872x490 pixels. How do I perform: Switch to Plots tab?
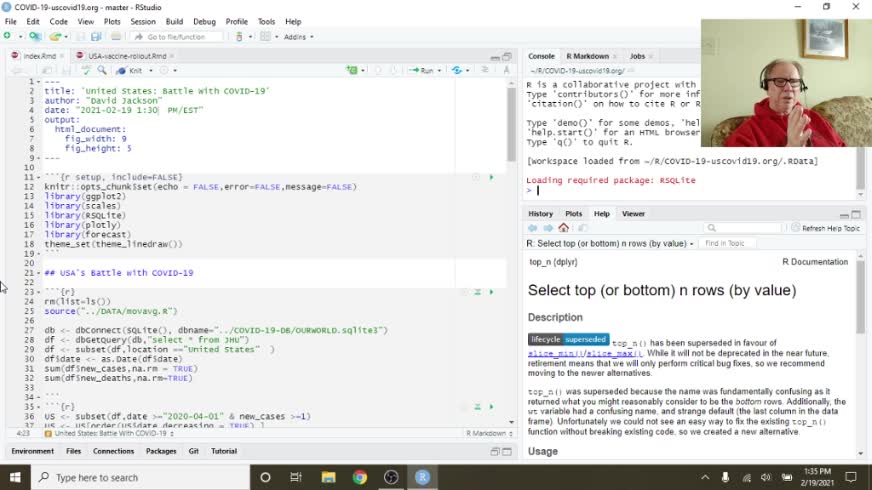(x=573, y=214)
